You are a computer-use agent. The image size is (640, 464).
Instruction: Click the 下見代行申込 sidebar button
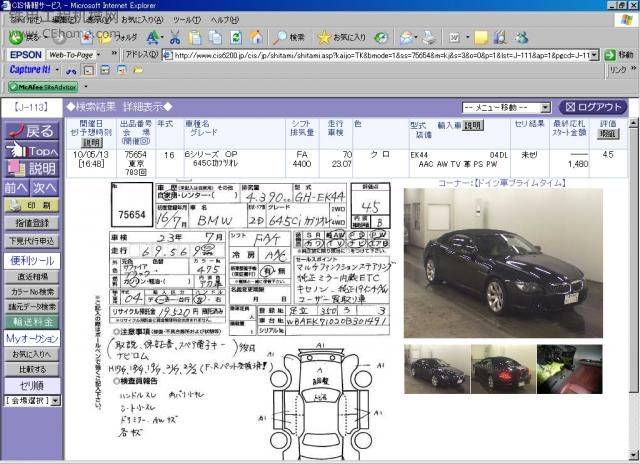click(32, 241)
